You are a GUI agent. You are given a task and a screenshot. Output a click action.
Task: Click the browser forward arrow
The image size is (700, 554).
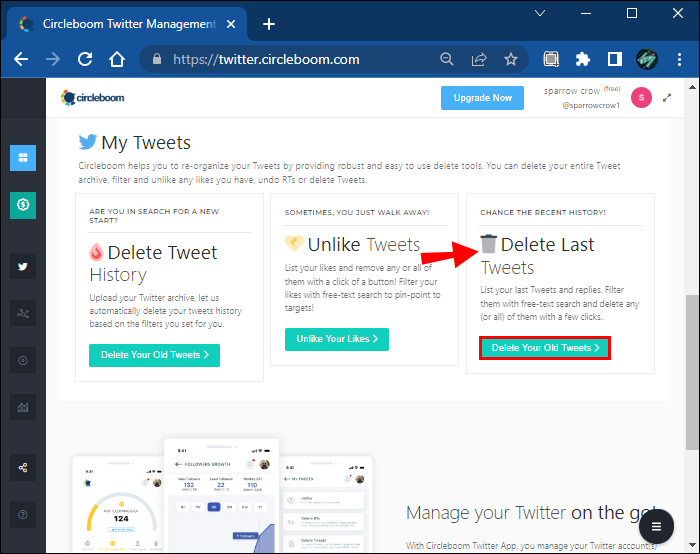pos(53,59)
